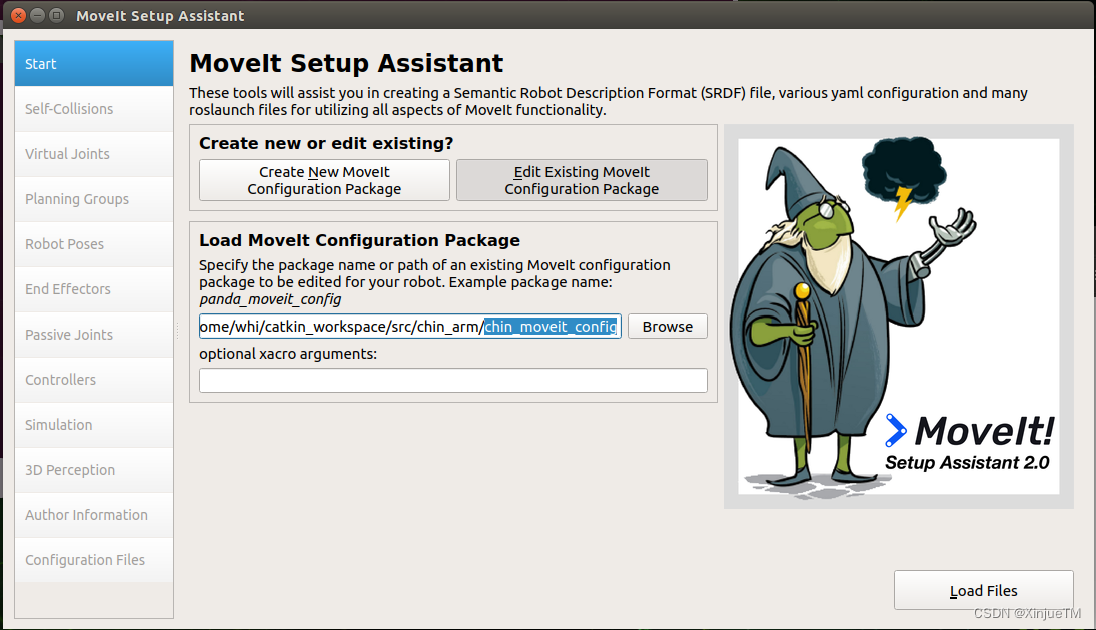1096x630 pixels.
Task: Click Create New MoveIt Configuration Package
Action: (324, 180)
